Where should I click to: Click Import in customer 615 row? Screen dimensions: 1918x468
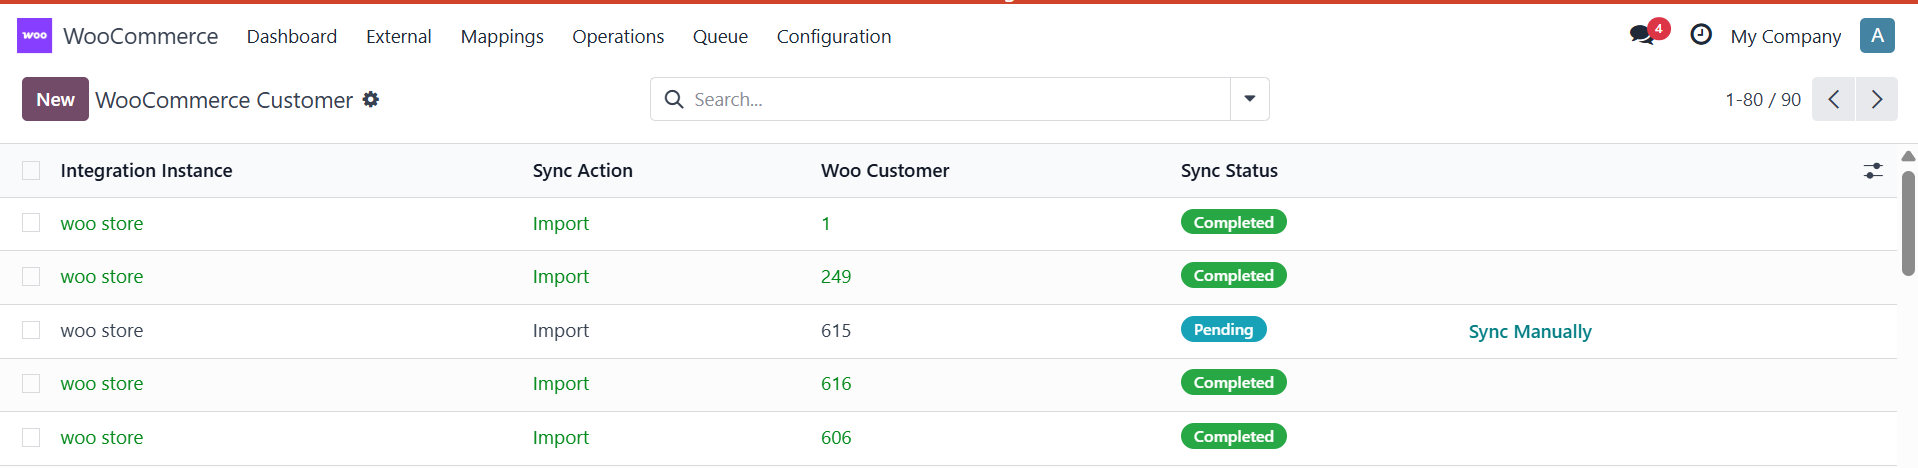[561, 330]
